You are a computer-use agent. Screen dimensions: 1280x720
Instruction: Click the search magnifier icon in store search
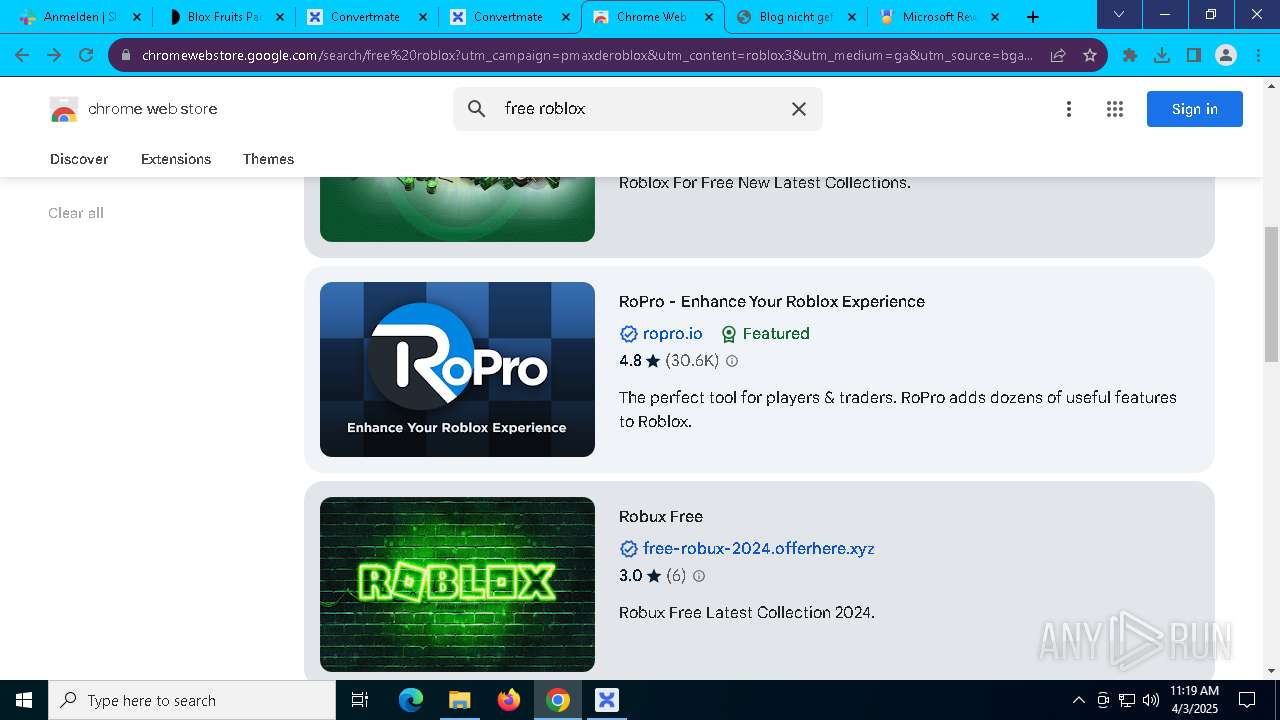pos(477,109)
